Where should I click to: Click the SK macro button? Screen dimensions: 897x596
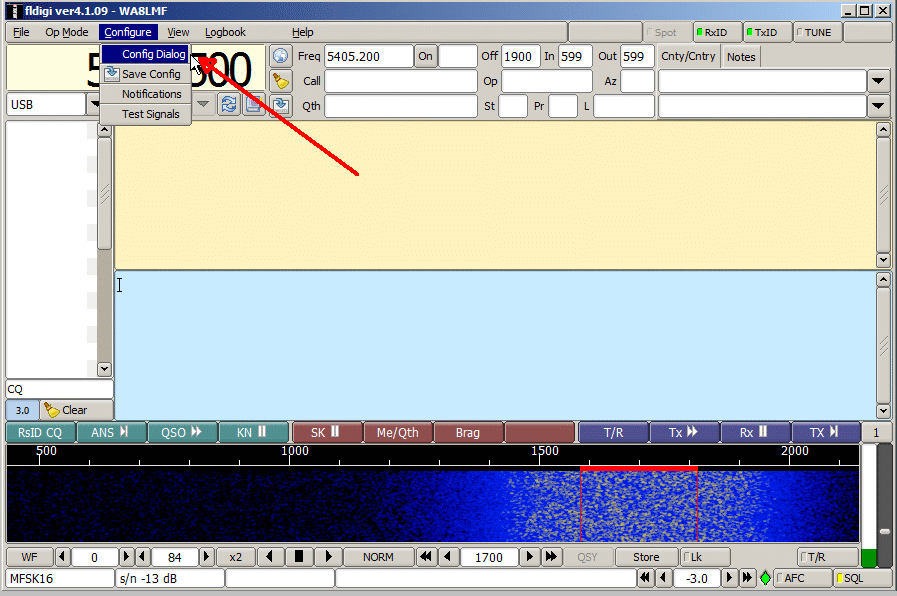tap(327, 432)
